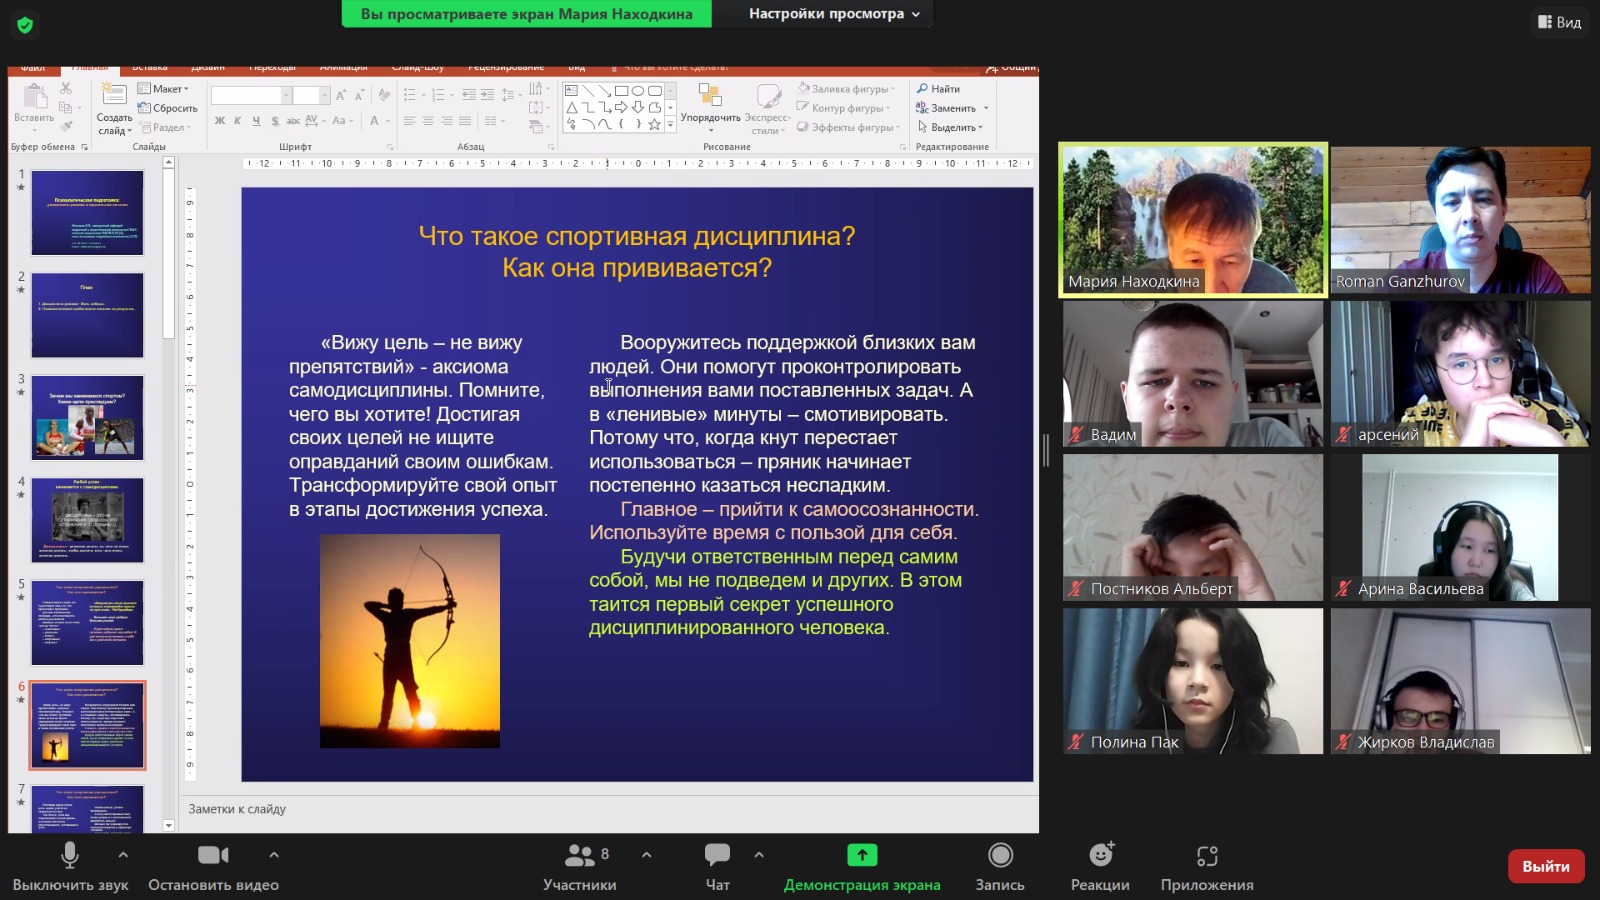Select Roman Ganzhurov's video tile
The width and height of the screenshot is (1600, 900).
[x=1460, y=220]
